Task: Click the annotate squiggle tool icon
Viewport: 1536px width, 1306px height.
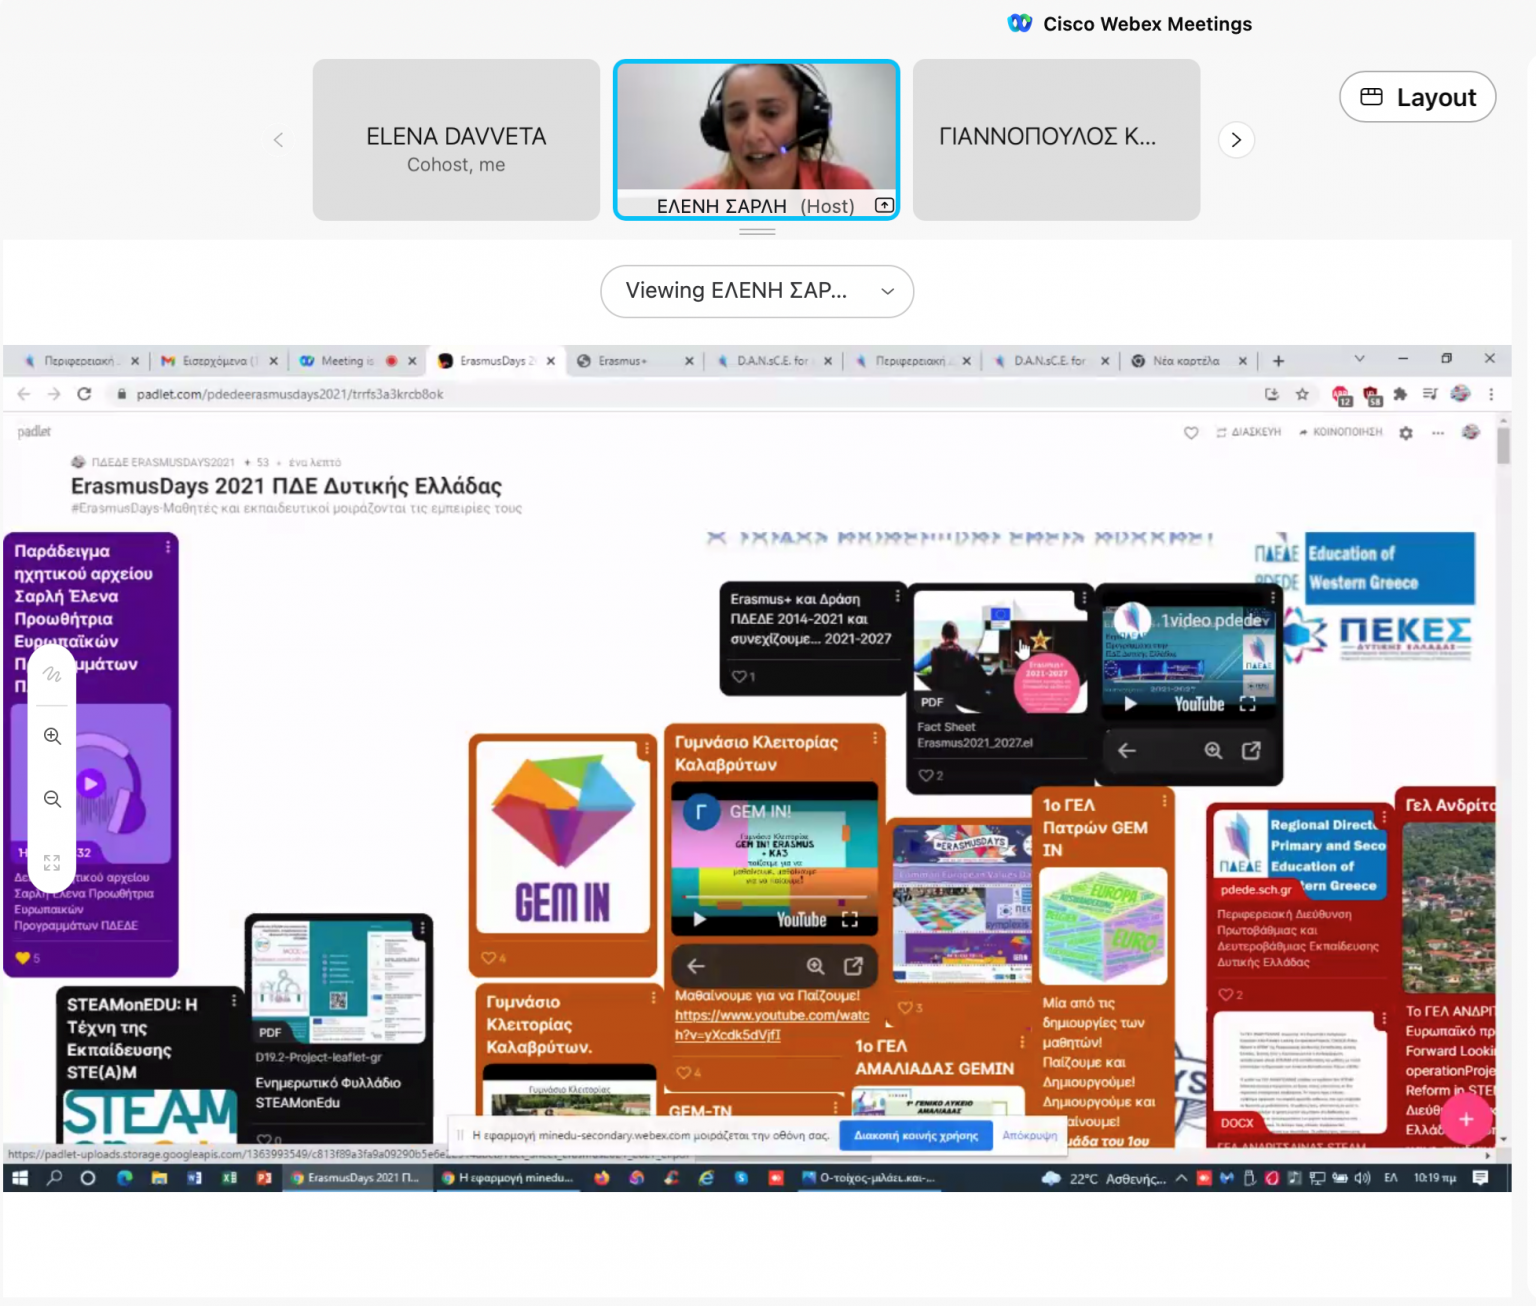Action: [x=52, y=675]
